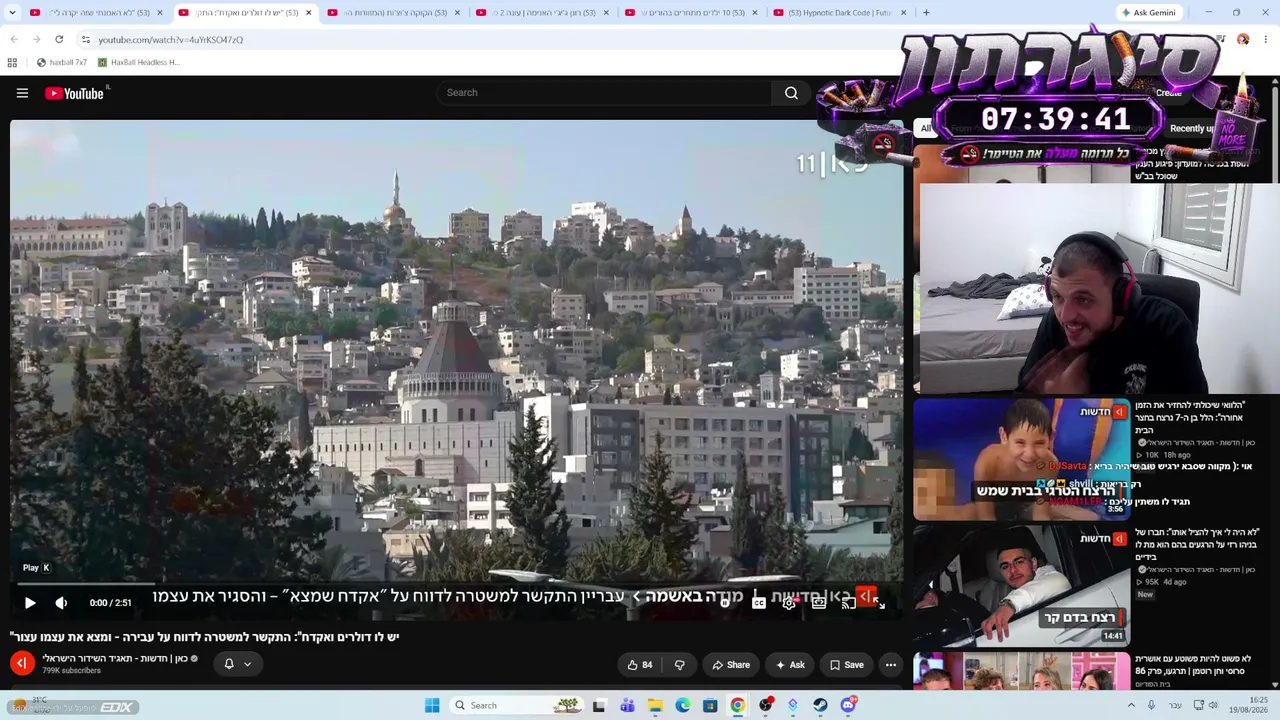The width and height of the screenshot is (1280, 720).
Task: Switch to Google Chrome on taskbar
Action: 737,706
